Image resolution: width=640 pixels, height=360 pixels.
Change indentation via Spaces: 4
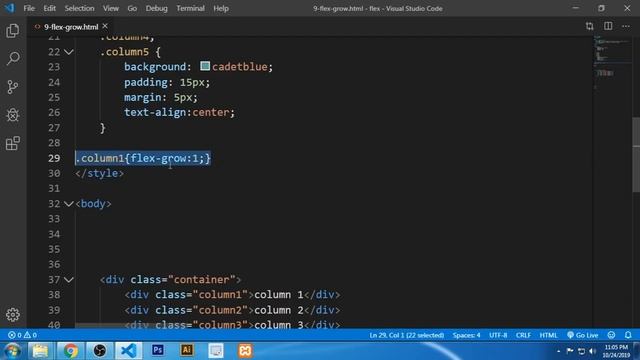pyautogui.click(x=467, y=335)
